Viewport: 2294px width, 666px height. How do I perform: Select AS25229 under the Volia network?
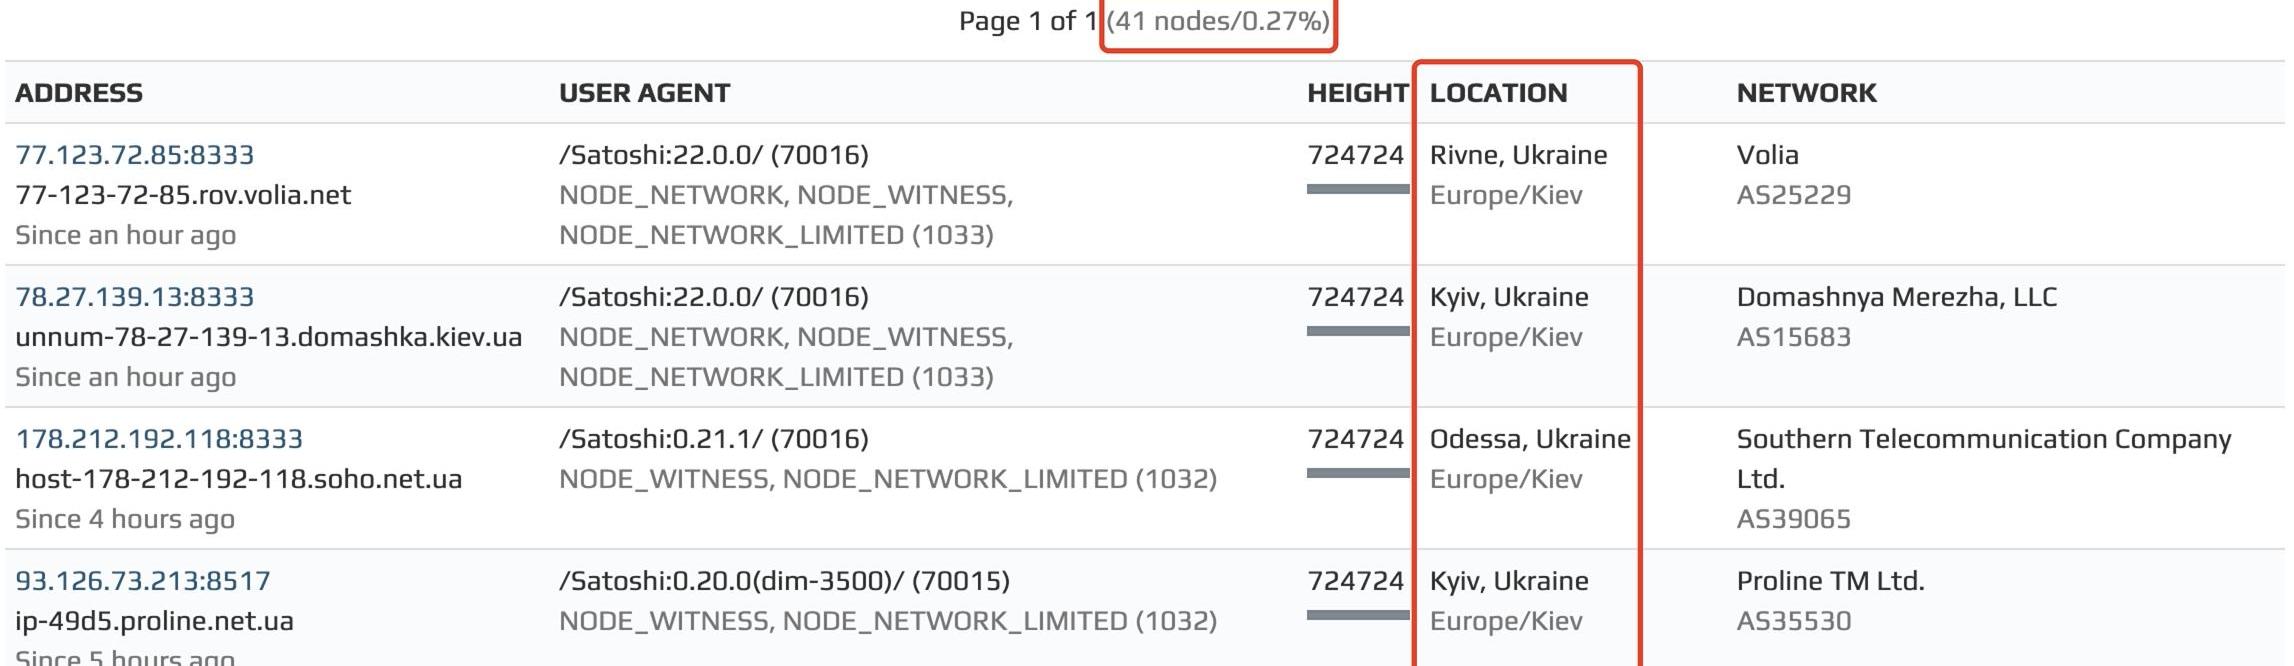[1793, 195]
